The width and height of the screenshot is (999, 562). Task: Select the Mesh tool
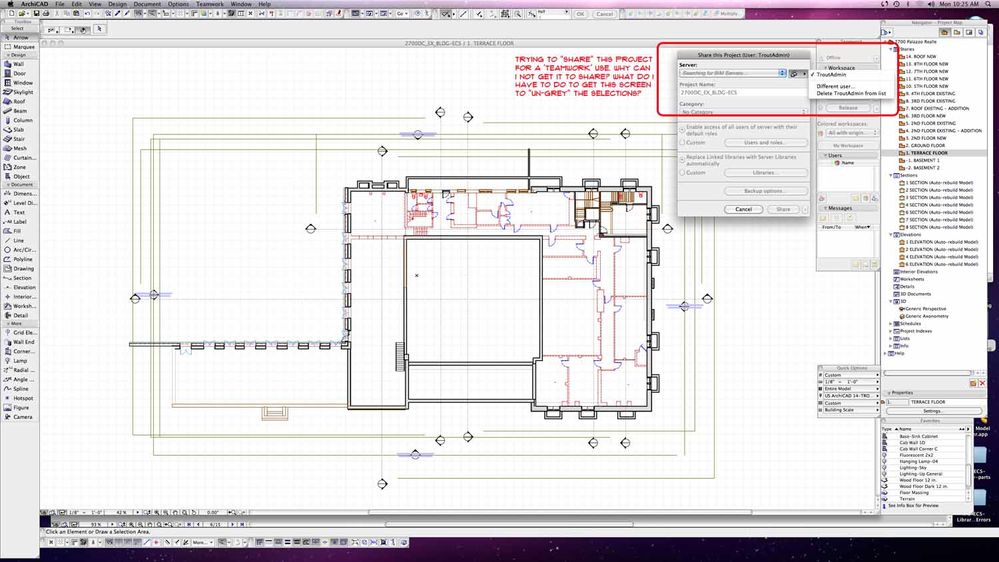coord(20,148)
